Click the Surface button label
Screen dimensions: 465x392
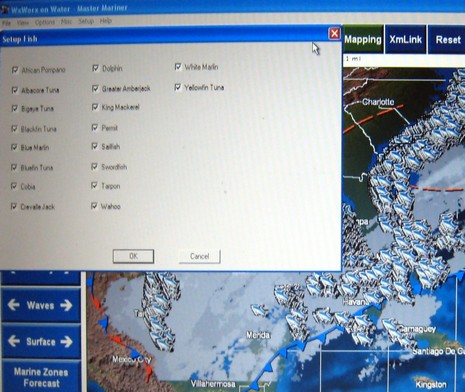point(40,341)
